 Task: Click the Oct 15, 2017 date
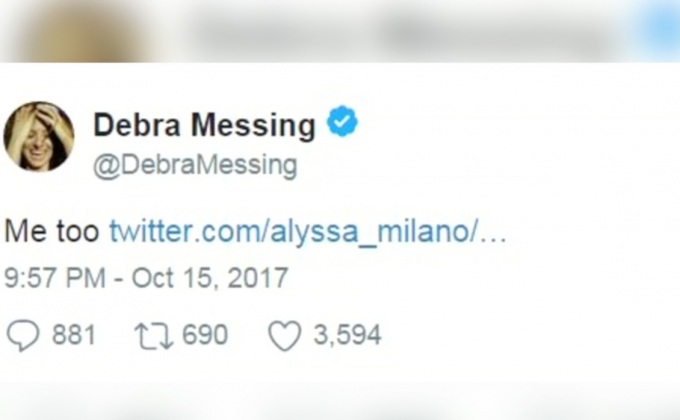(210, 278)
